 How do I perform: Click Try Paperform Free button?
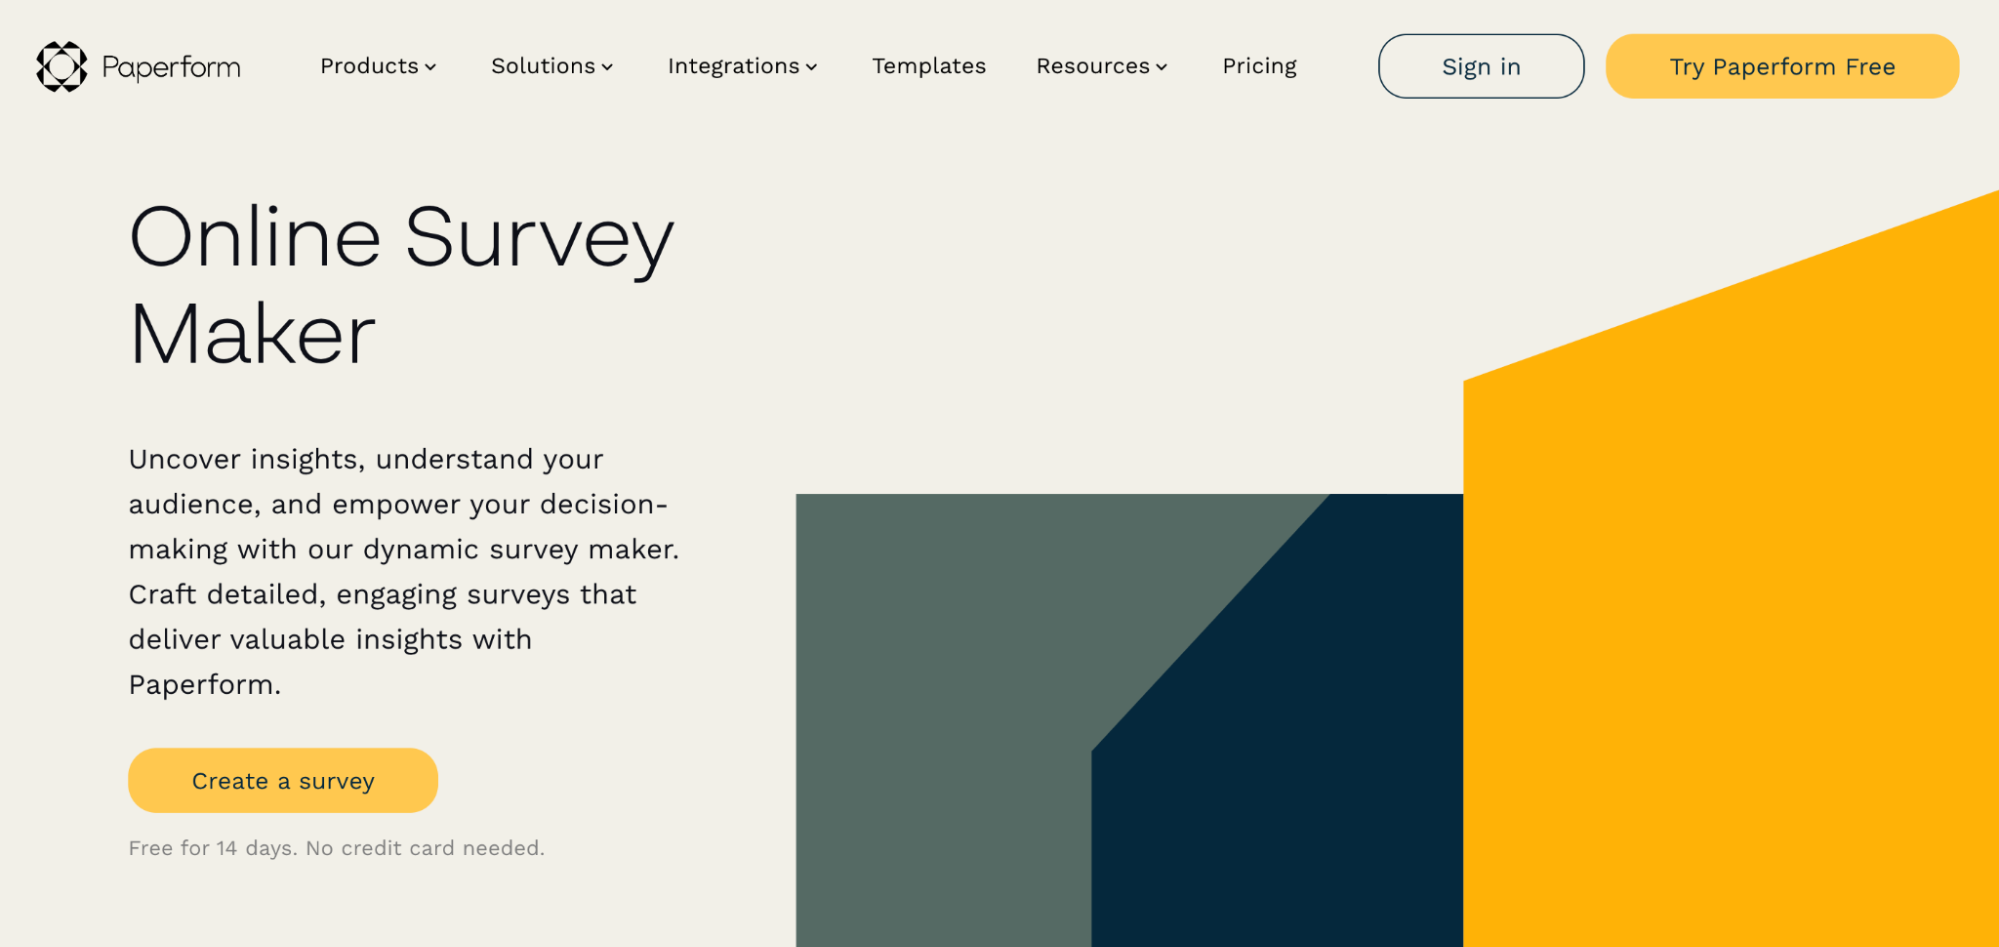tap(1782, 66)
